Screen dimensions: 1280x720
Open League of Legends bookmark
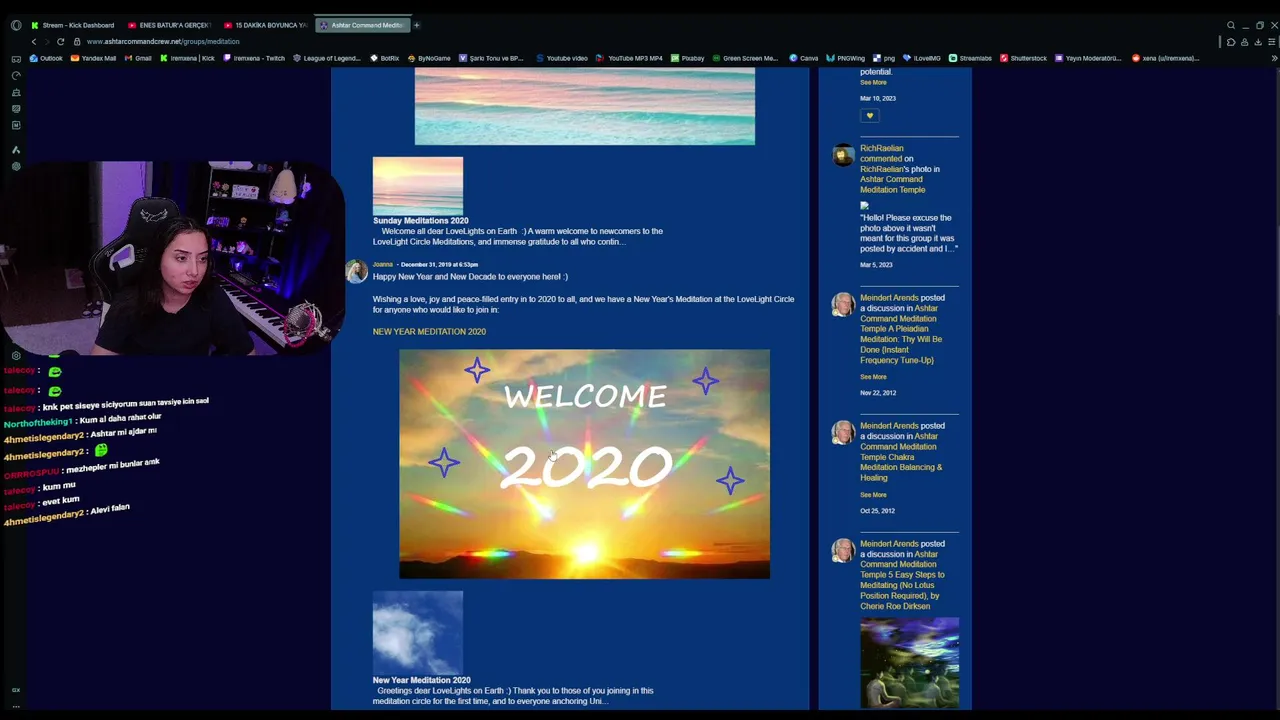(x=326, y=58)
